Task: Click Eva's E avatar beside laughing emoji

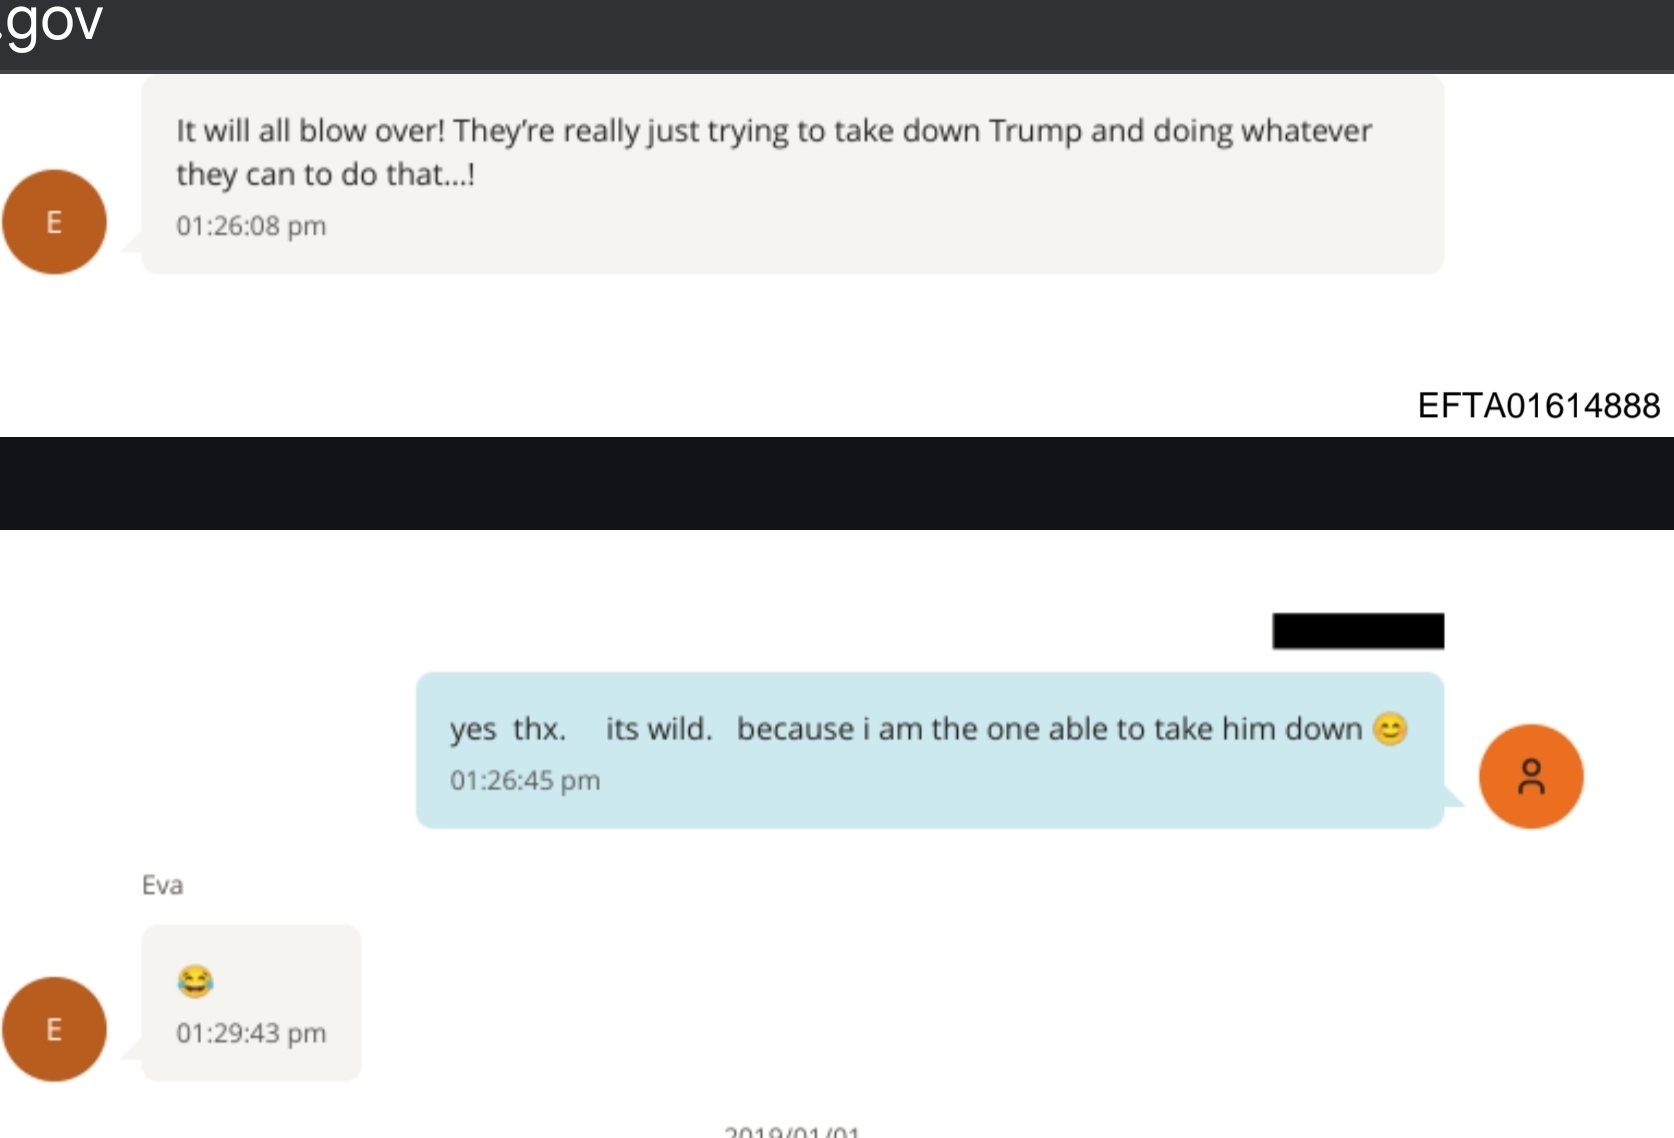Action: click(x=54, y=1029)
